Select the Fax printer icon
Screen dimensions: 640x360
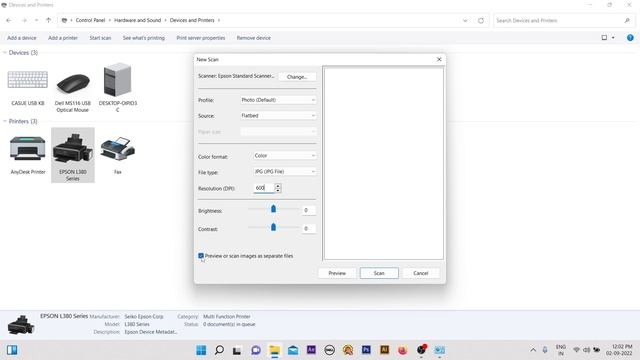[118, 155]
